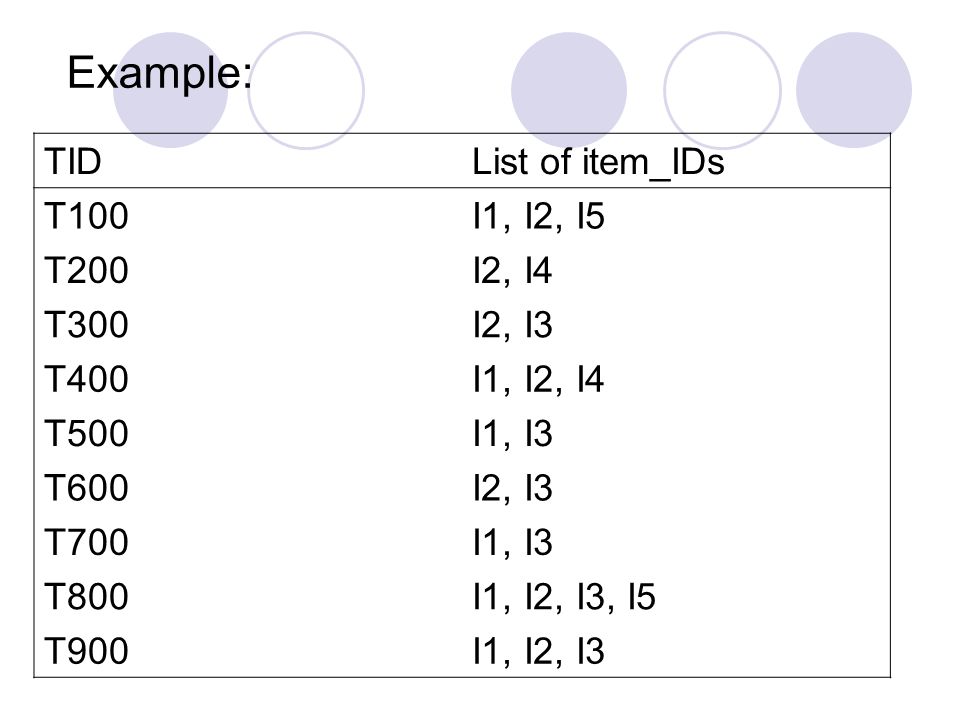Select the item list 'I2, I4'
The width and height of the screenshot is (960, 720).
[x=512, y=272]
